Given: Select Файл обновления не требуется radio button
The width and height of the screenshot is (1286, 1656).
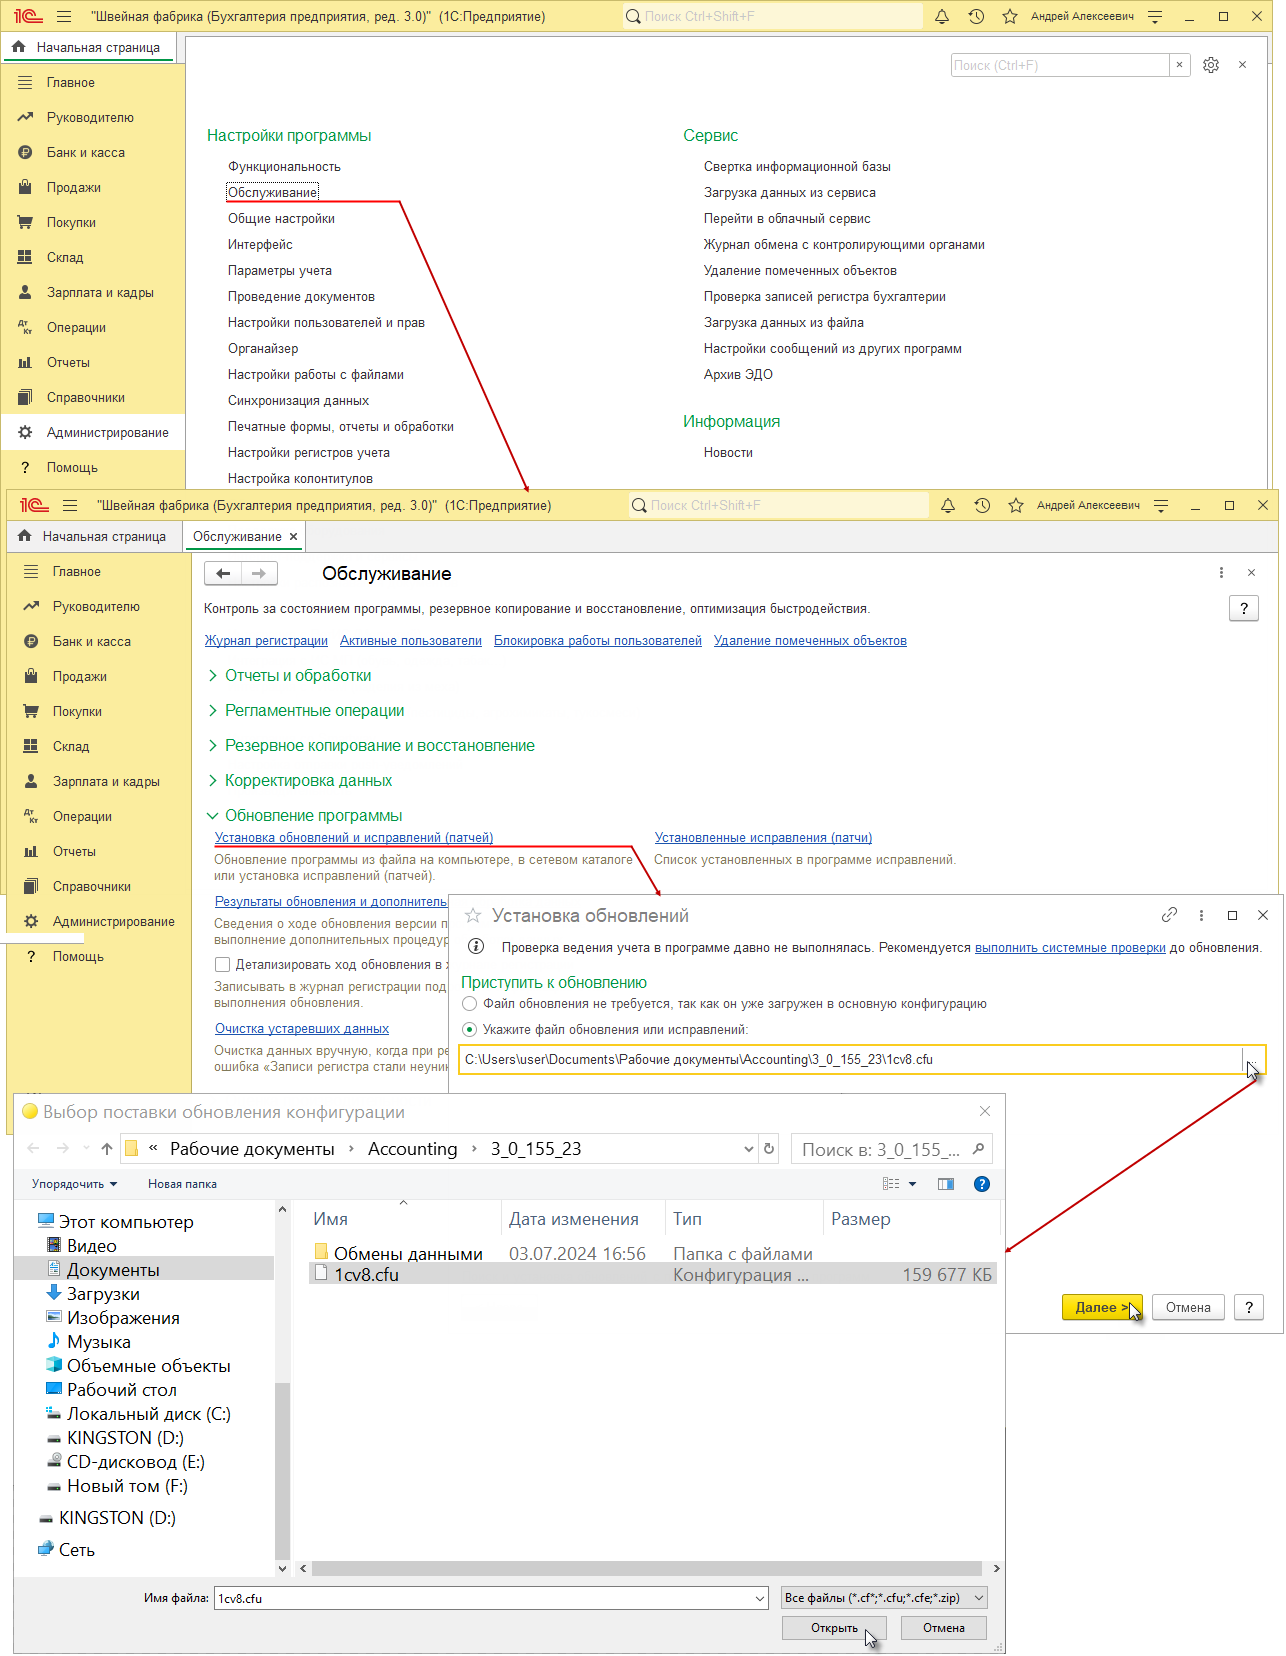Looking at the screenshot, I should (470, 1003).
